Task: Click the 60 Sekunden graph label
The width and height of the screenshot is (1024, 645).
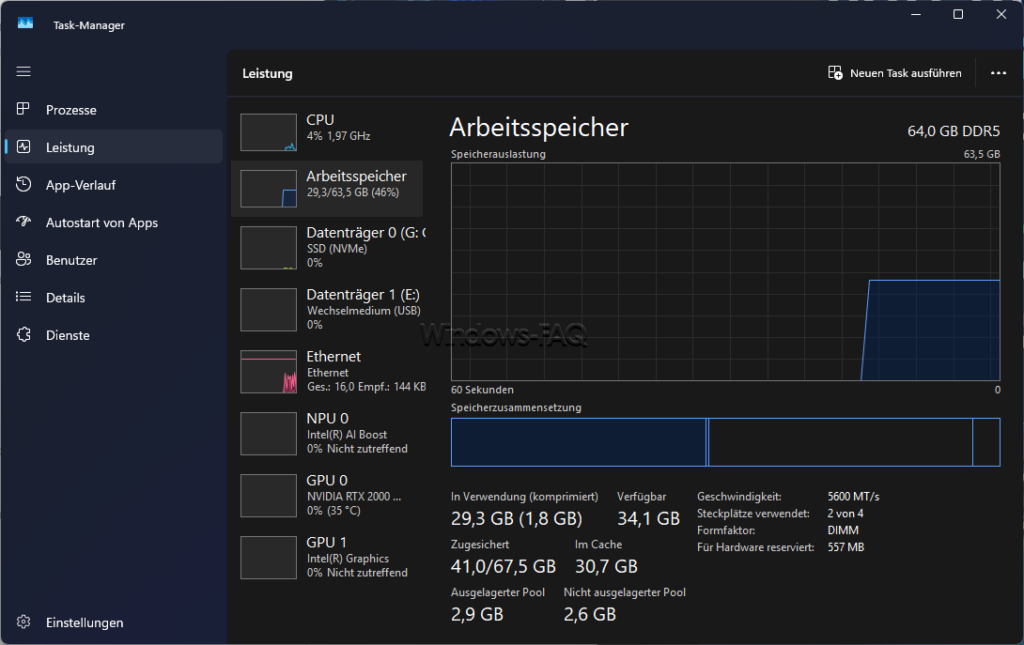Action: [482, 390]
